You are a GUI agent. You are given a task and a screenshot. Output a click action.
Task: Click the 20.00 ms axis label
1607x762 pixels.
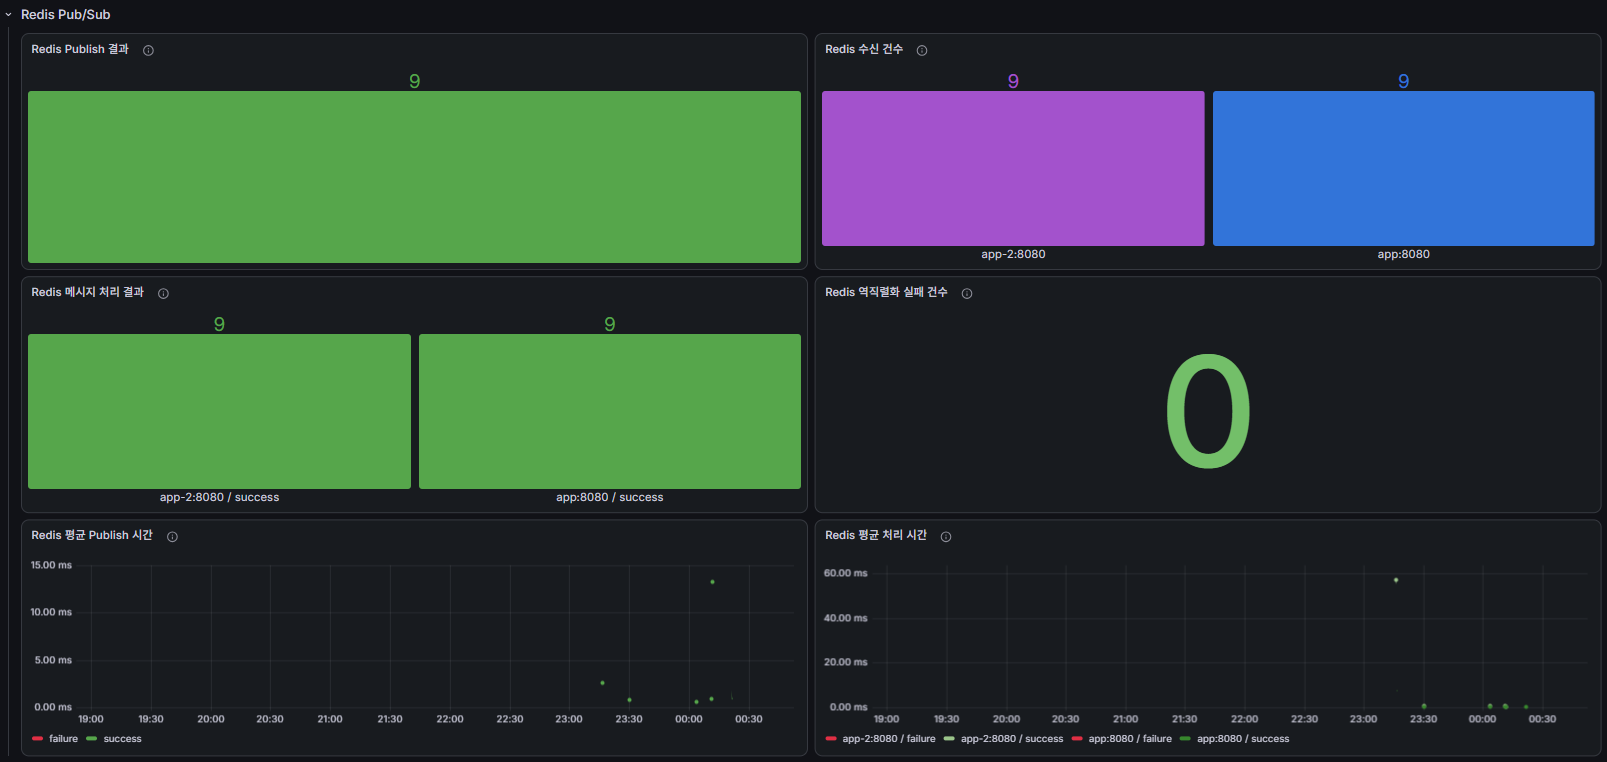[845, 662]
